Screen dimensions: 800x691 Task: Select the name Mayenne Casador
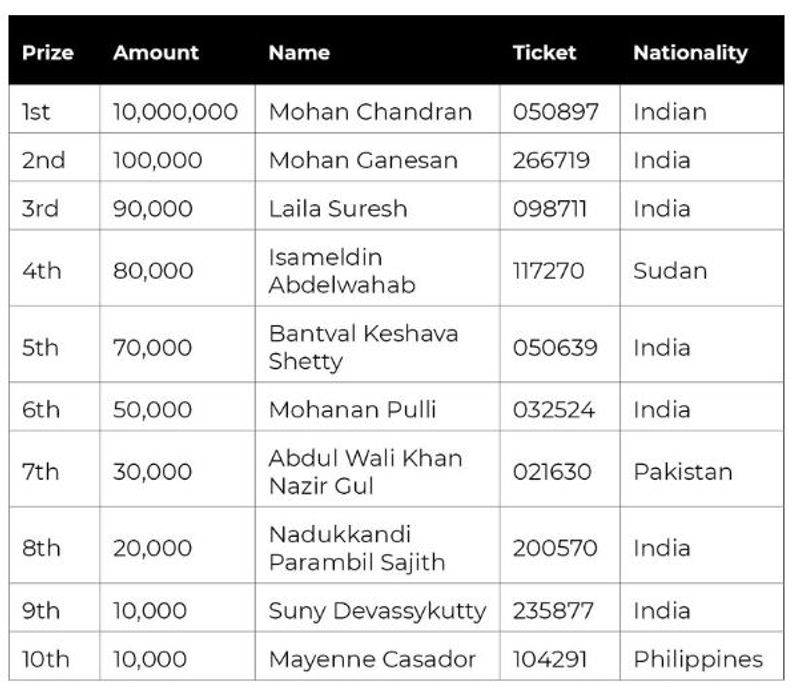[x=372, y=659]
